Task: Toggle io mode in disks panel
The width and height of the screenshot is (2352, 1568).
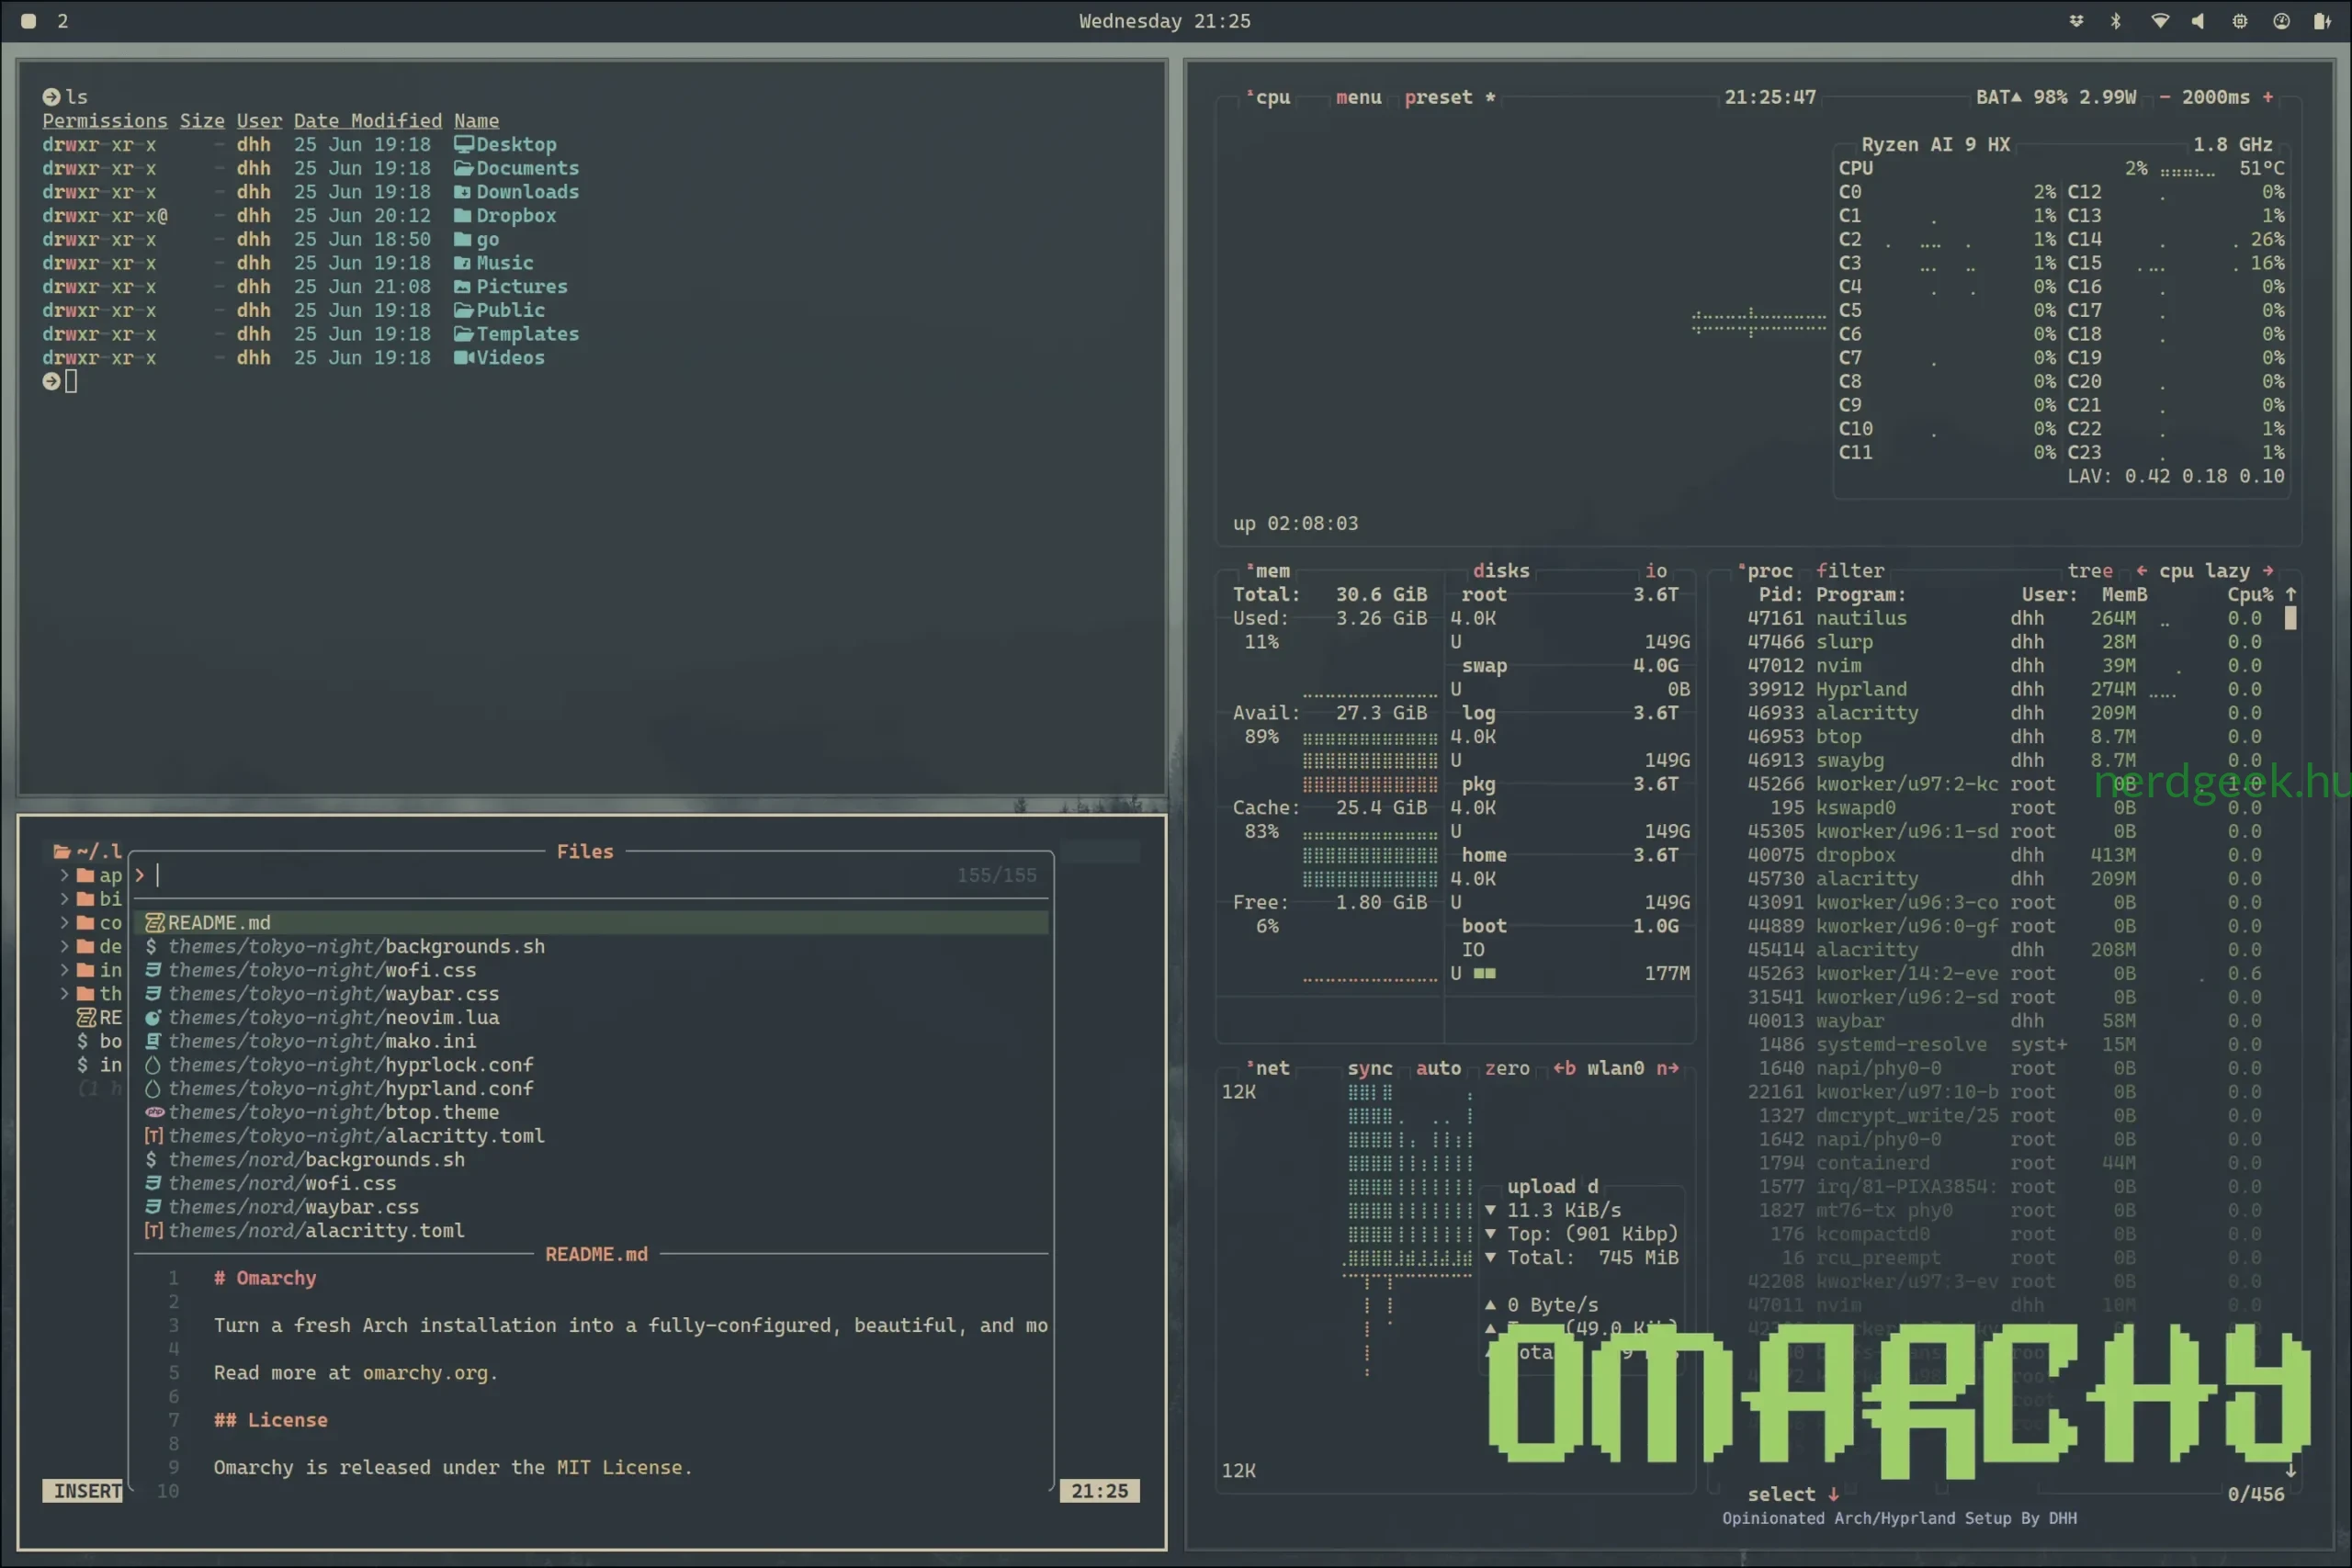Action: (x=1656, y=571)
